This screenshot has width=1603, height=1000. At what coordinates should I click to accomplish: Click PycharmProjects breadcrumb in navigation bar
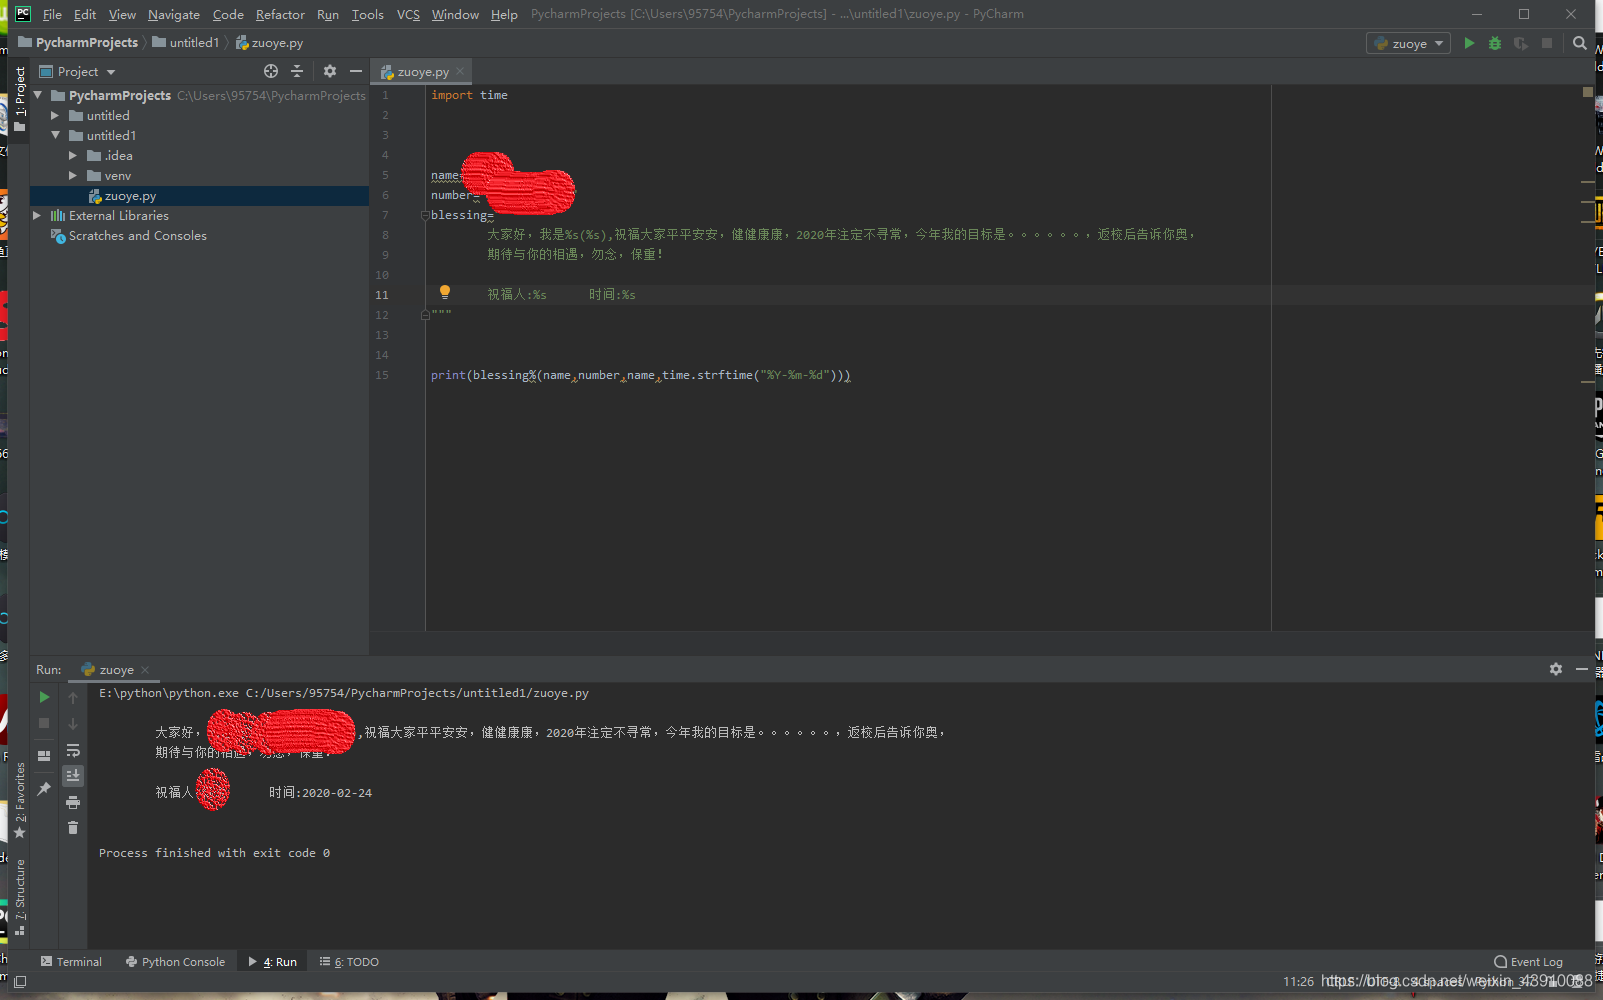coord(78,43)
